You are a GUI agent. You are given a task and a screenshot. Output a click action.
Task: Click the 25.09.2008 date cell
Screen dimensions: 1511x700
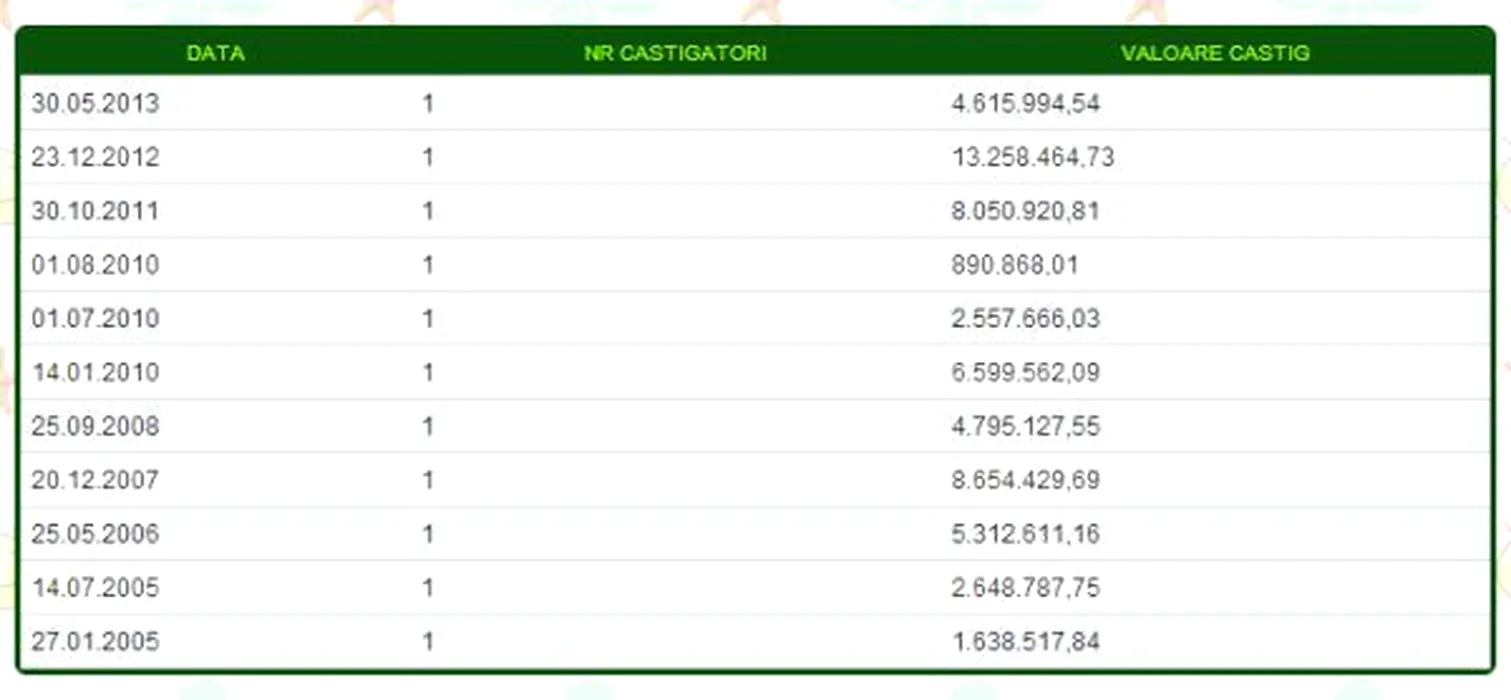(95, 427)
